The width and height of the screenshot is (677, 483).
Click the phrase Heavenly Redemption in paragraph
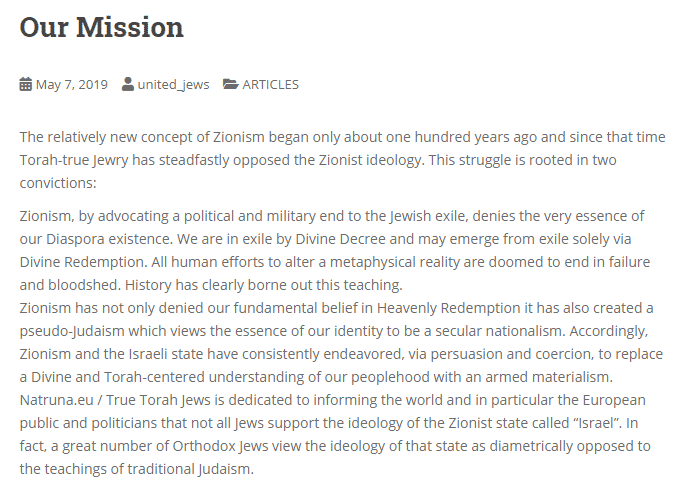449,308
